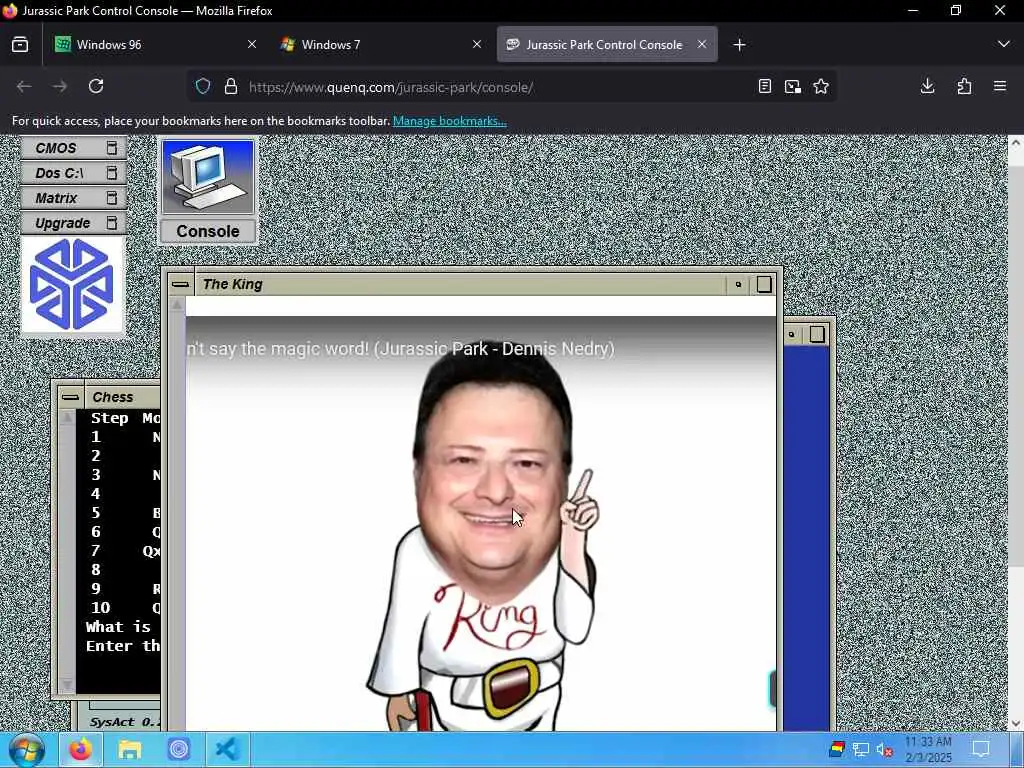Click the muted volume tray icon
The width and height of the screenshot is (1024, 768).
point(885,750)
